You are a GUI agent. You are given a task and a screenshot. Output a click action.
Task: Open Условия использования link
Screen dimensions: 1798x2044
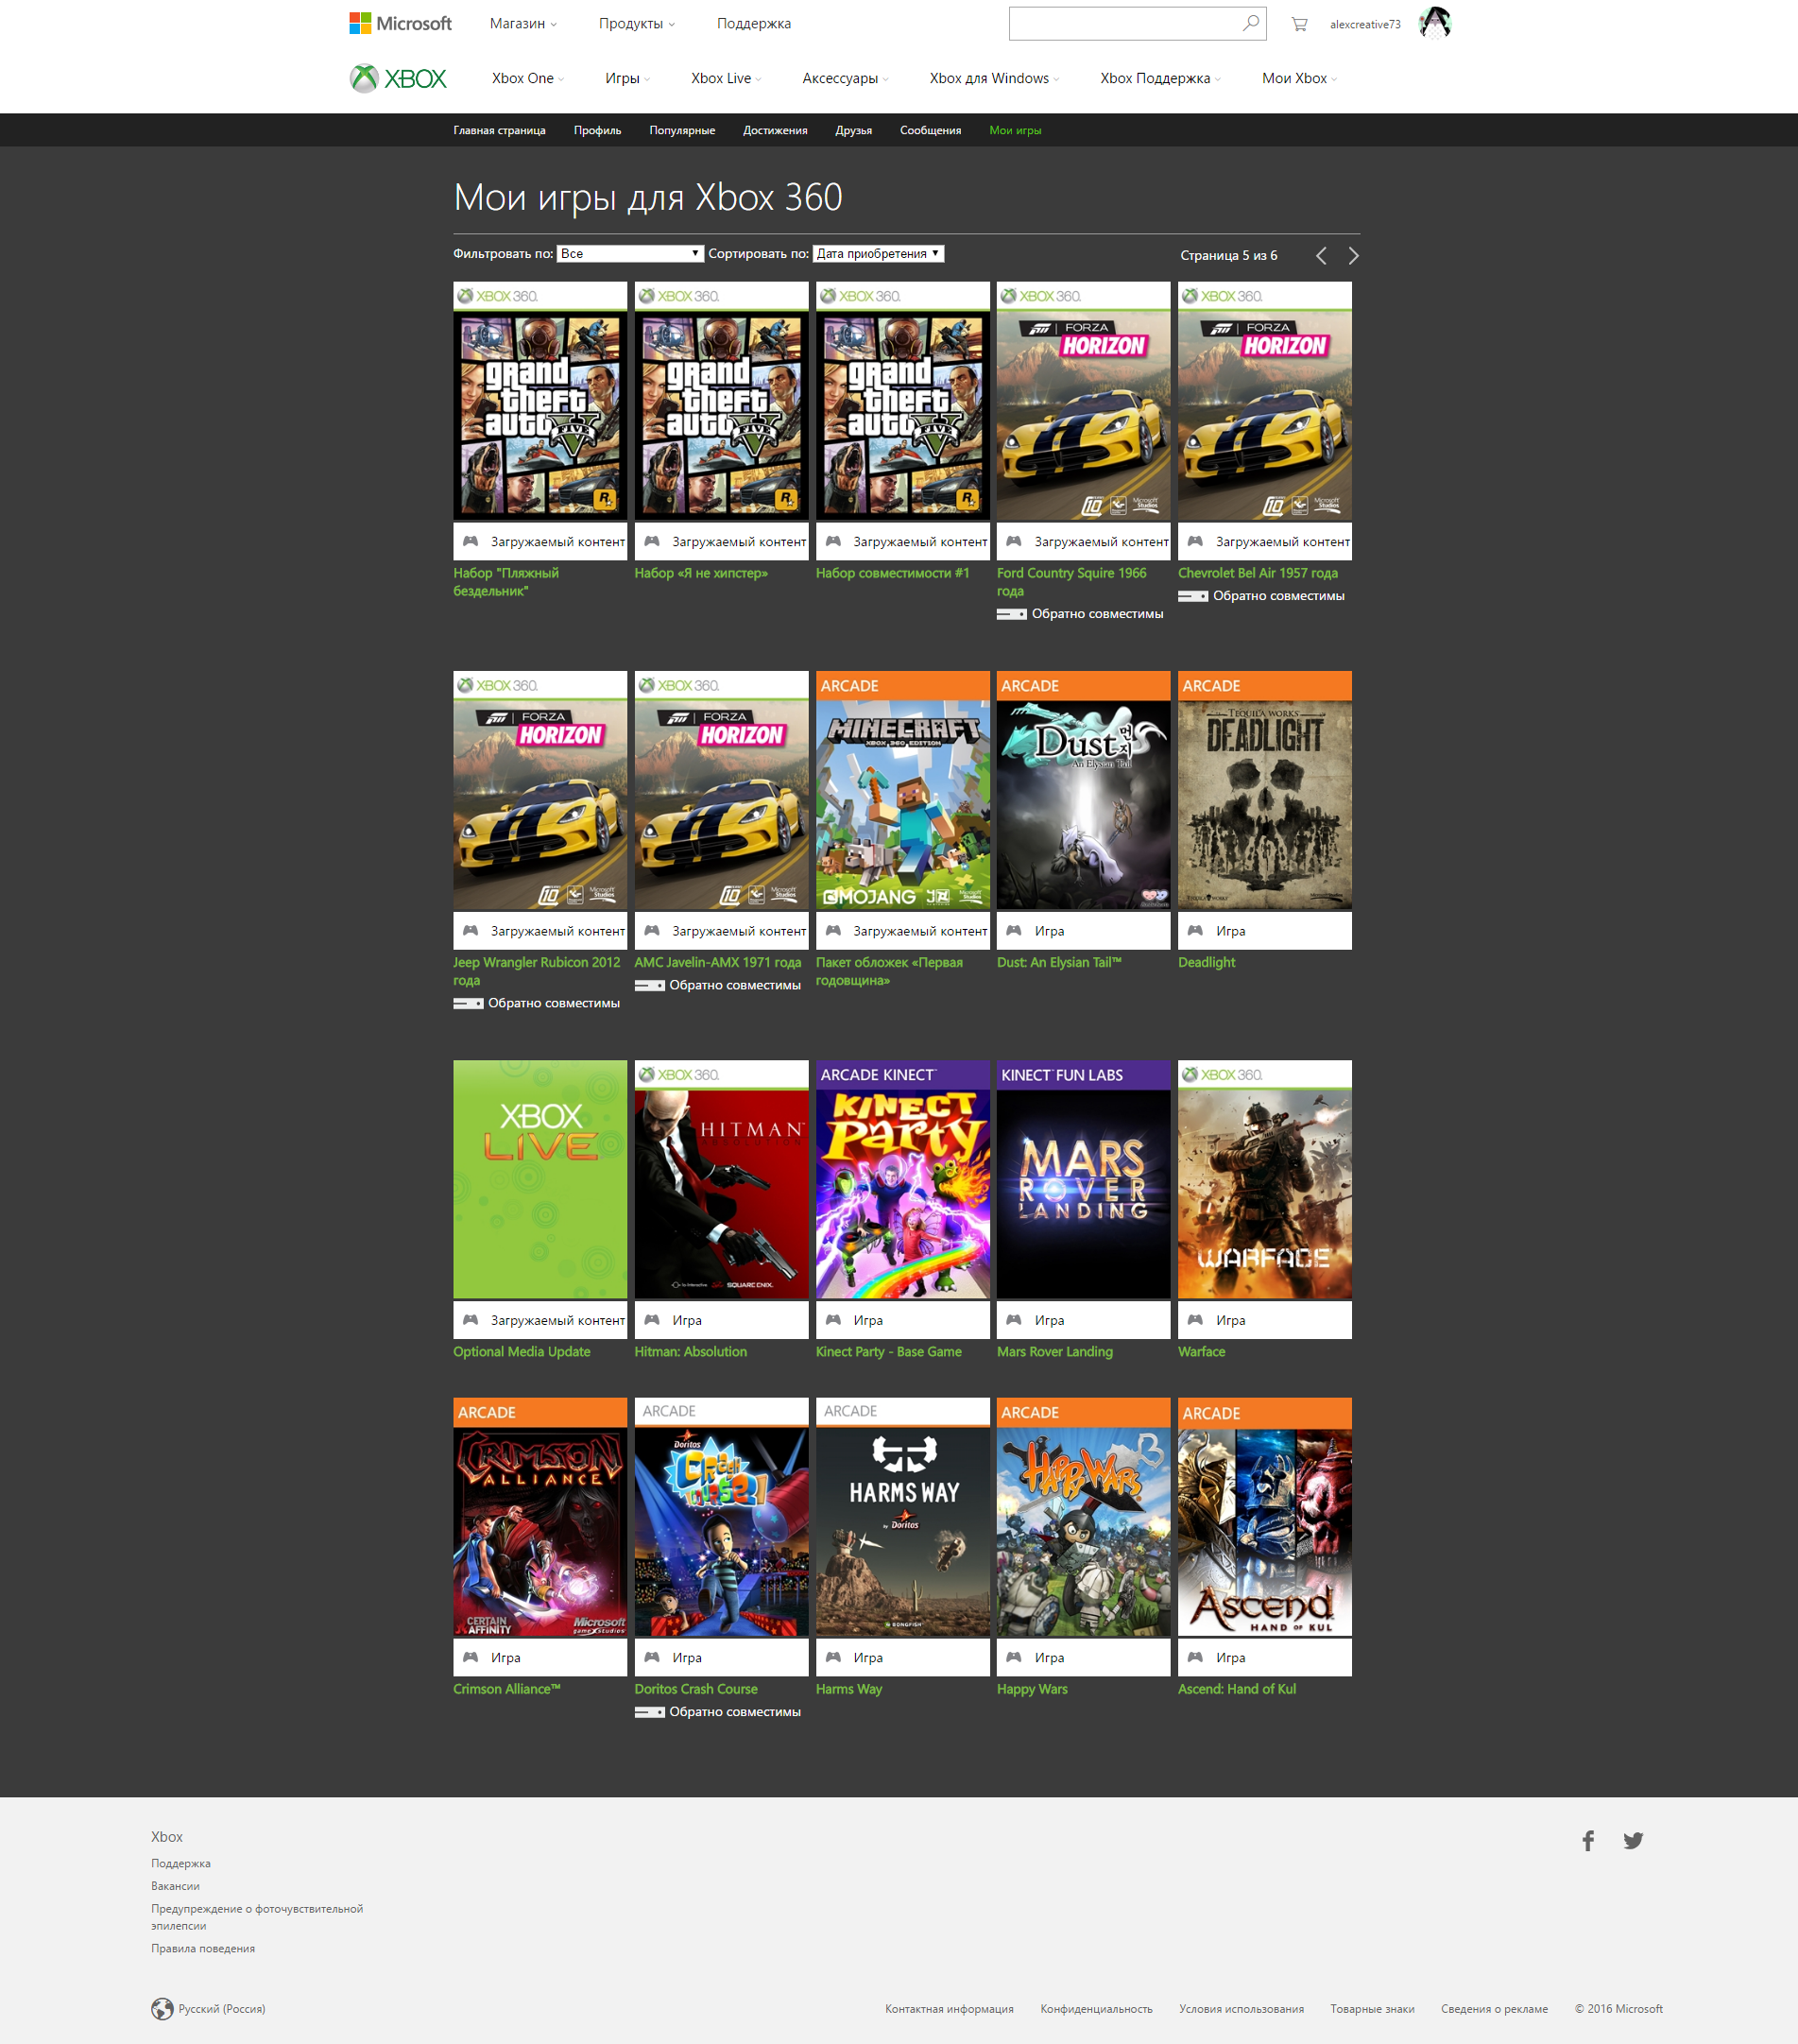click(x=1241, y=2009)
